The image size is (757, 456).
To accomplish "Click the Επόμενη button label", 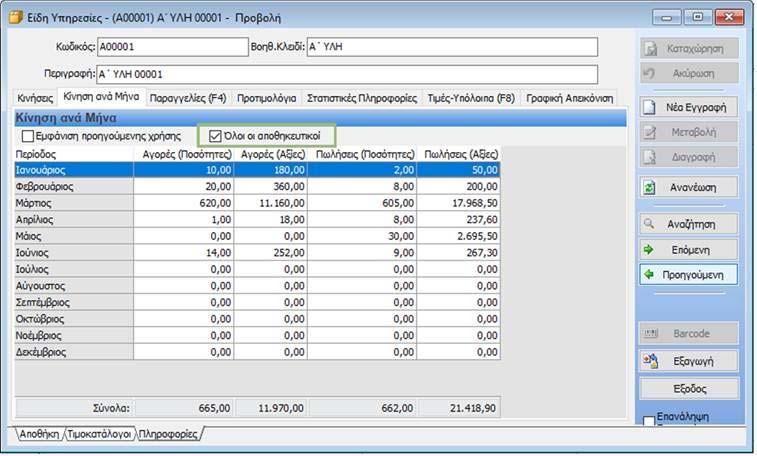I will (690, 250).
